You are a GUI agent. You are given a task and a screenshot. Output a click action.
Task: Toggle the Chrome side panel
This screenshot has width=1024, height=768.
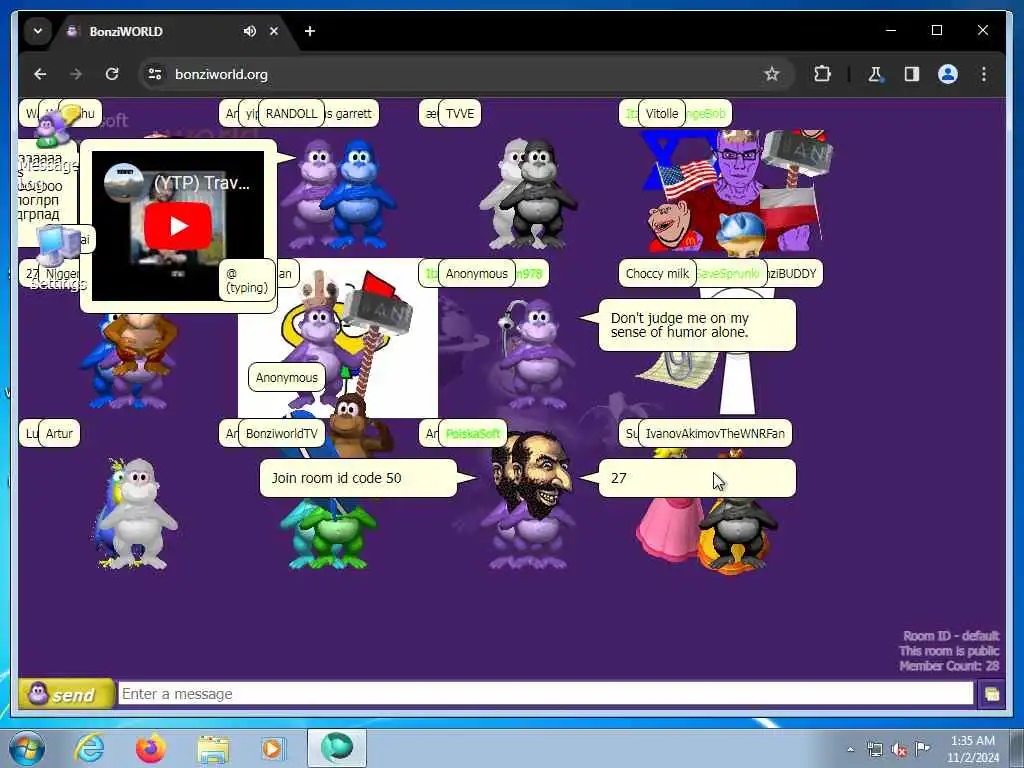point(912,74)
